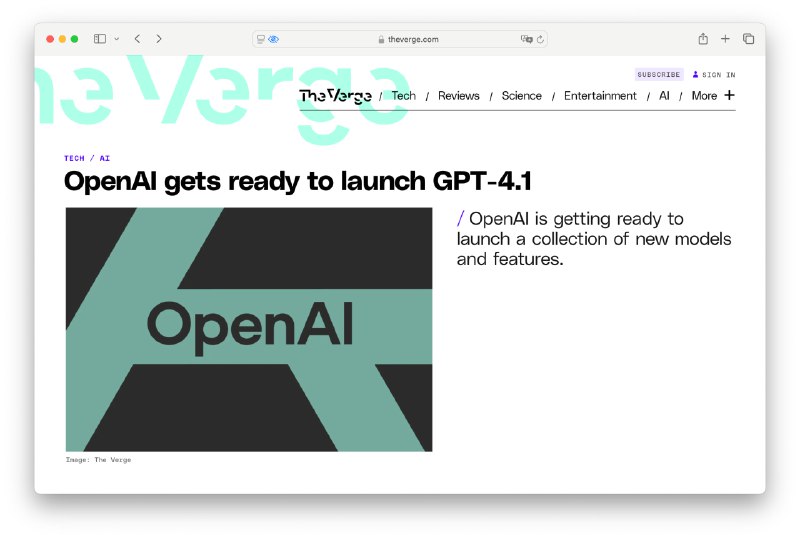The image size is (800, 539).
Task: Open the sidebar options chevron
Action: tap(117, 39)
